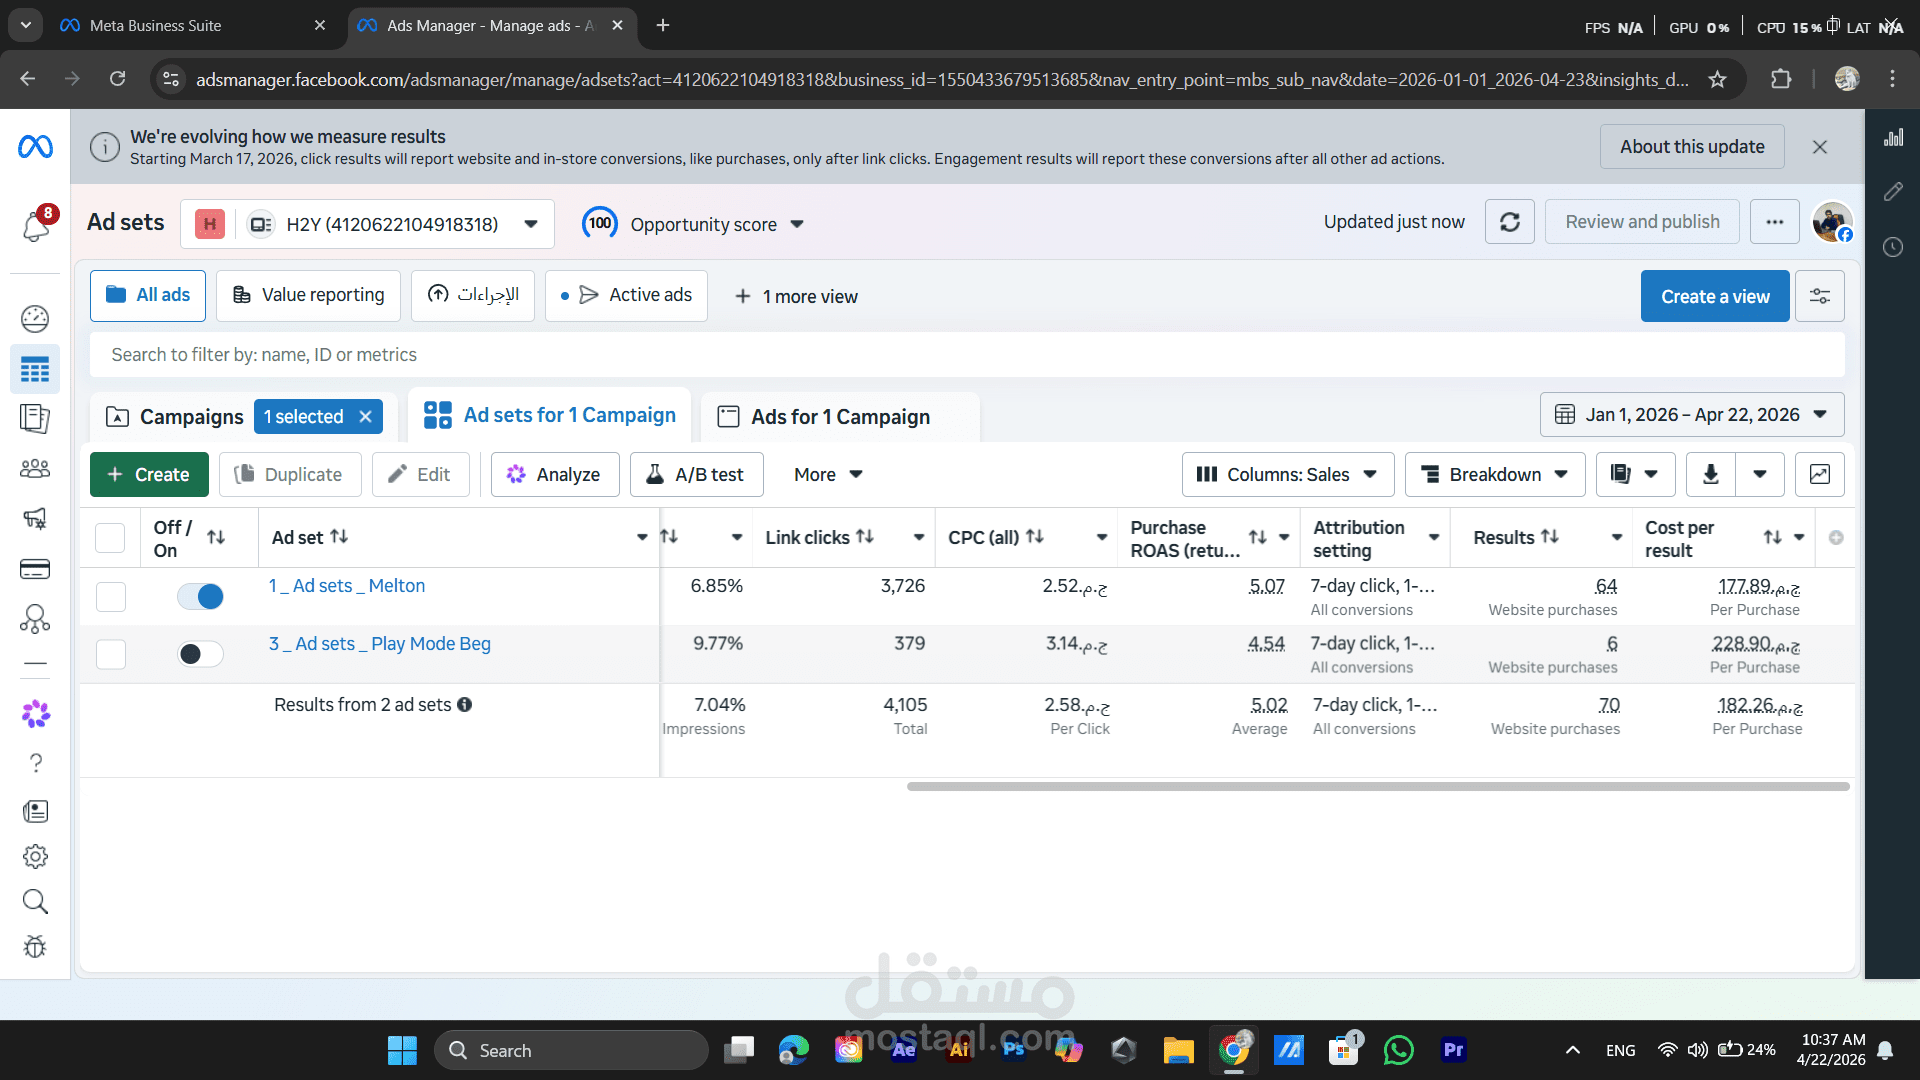The height and width of the screenshot is (1080, 1920).
Task: Switch to the Value reporting view
Action: [308, 296]
